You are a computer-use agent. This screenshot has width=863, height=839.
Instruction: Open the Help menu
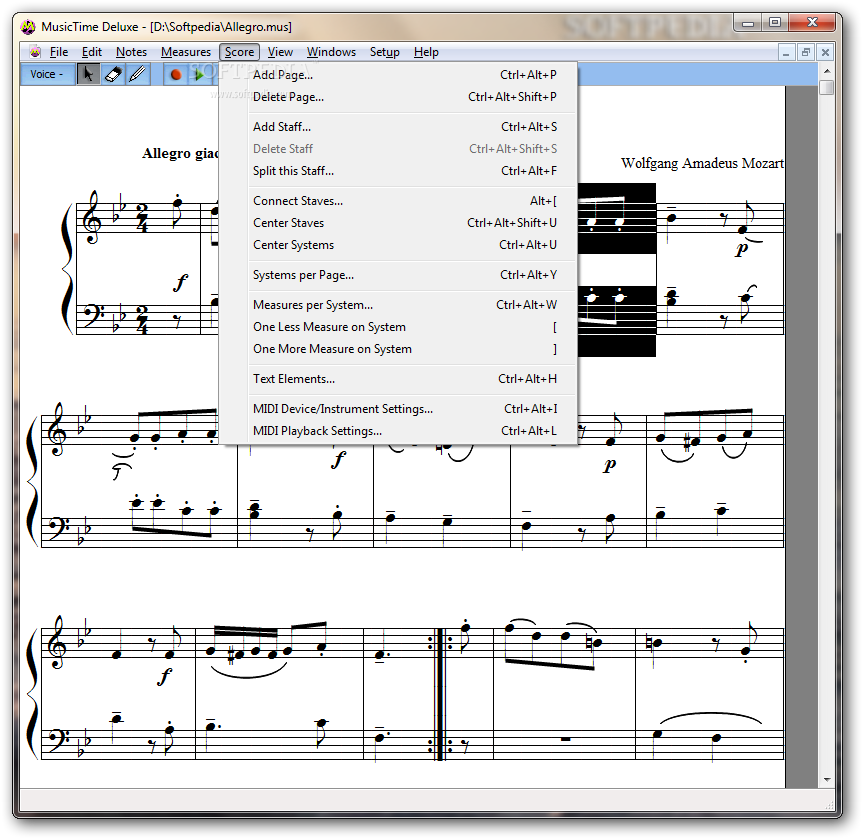click(426, 52)
